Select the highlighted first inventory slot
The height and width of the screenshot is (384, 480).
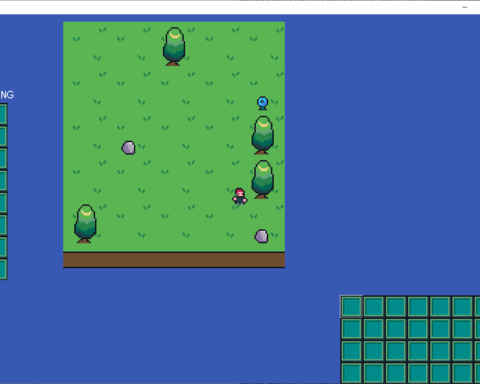351,306
